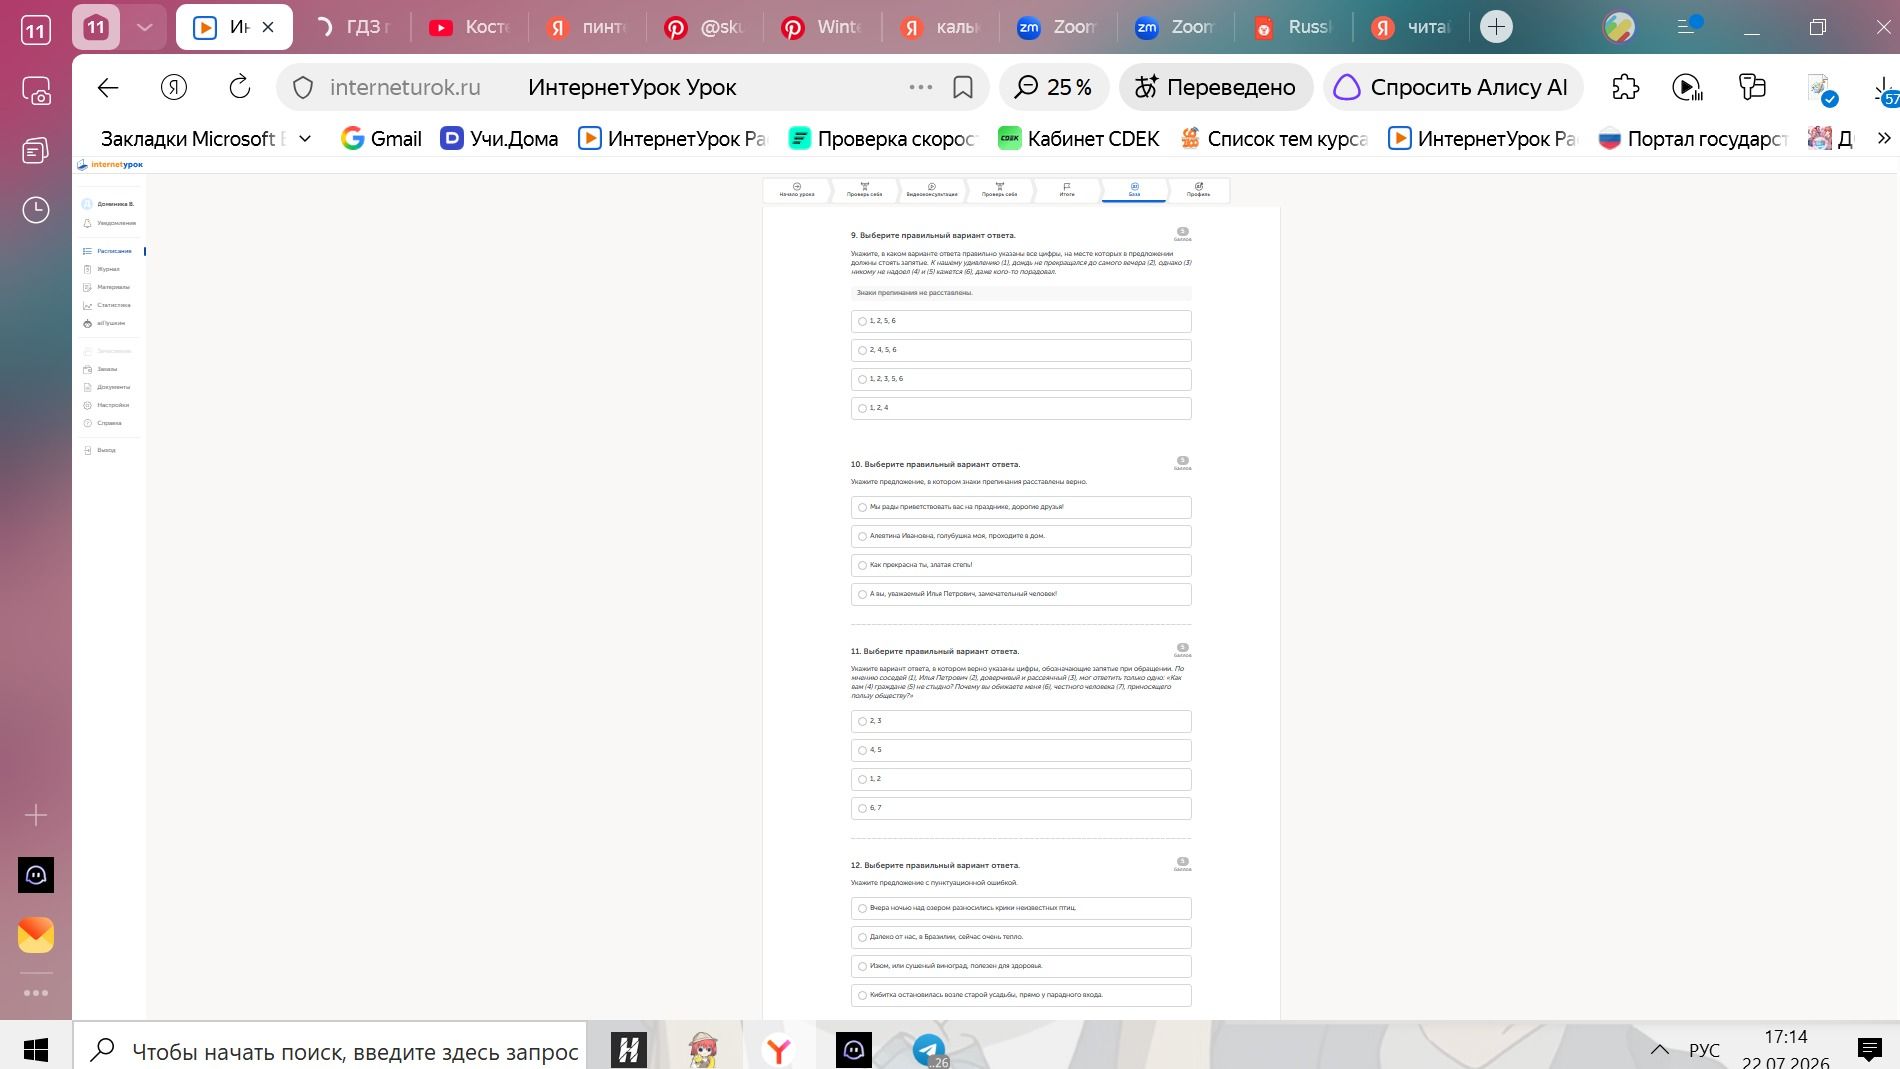Open more sidebar options three dots
1900x1069 pixels.
point(36,993)
